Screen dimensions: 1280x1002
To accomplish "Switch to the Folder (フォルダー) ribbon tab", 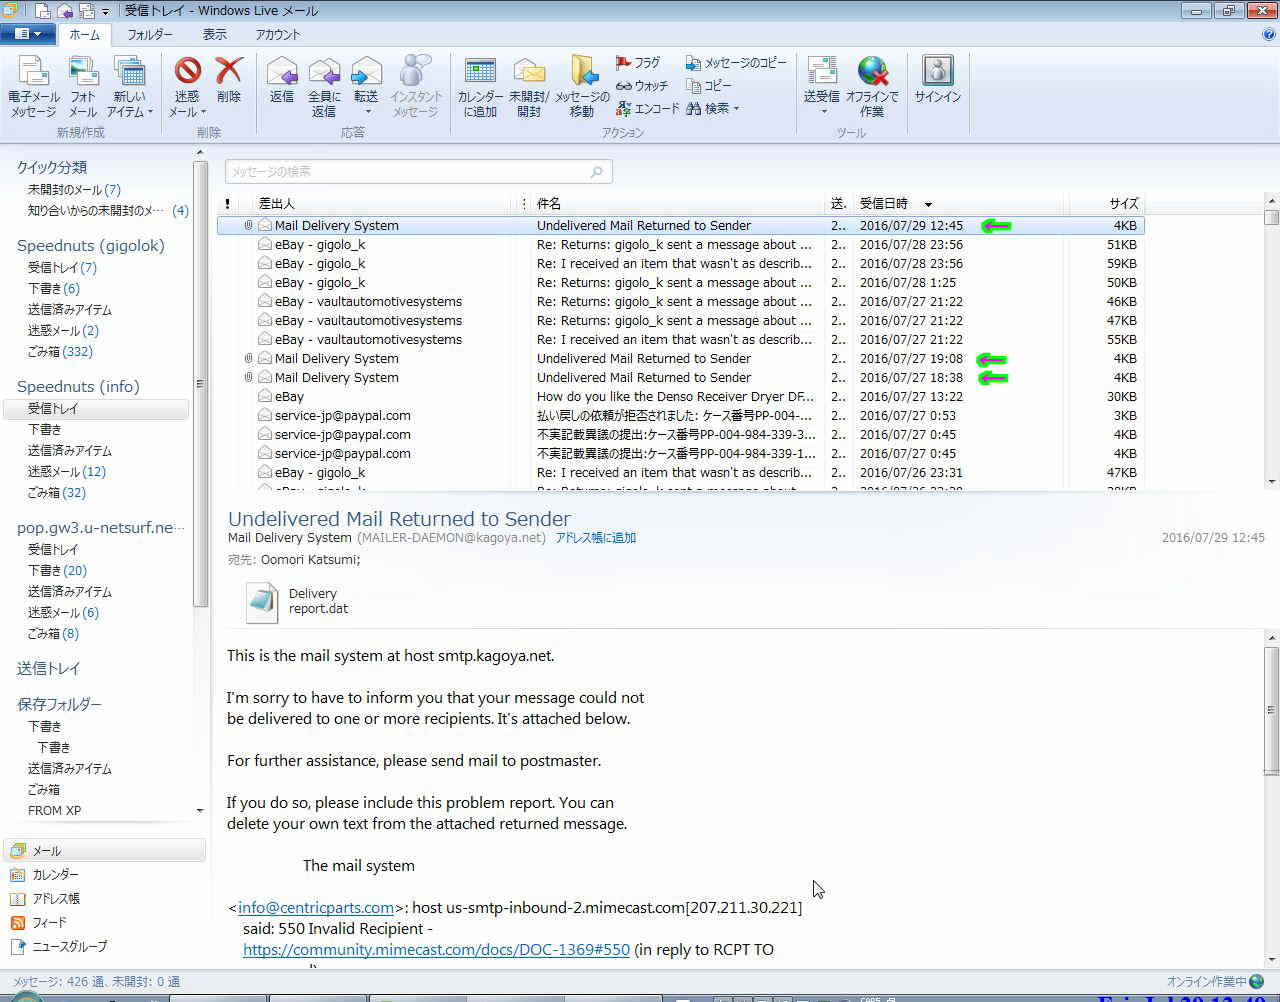I will coord(150,34).
